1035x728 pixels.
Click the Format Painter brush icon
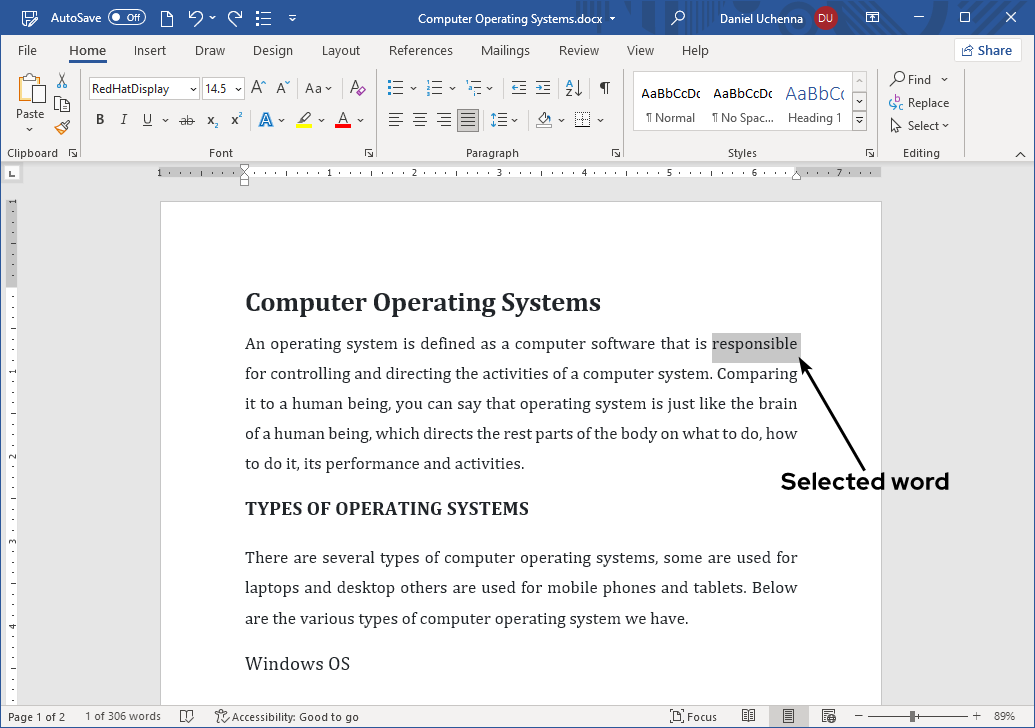coord(62,127)
